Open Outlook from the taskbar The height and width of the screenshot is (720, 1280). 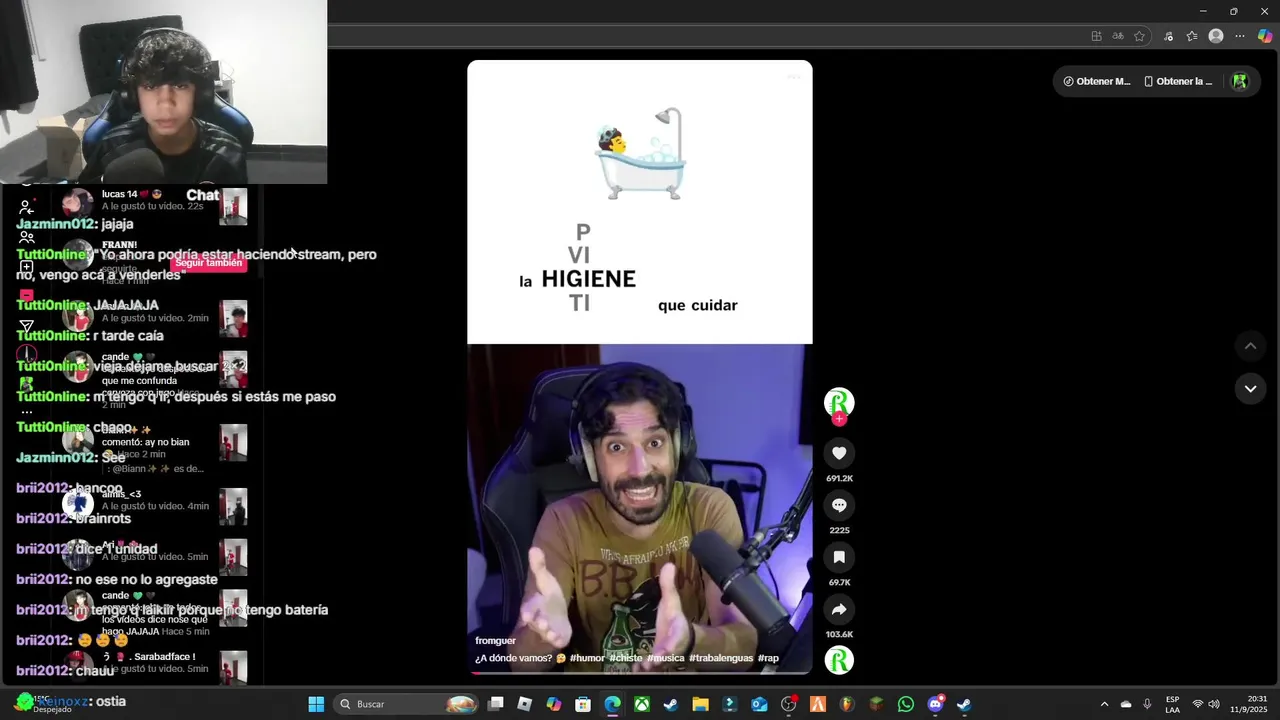pos(759,704)
